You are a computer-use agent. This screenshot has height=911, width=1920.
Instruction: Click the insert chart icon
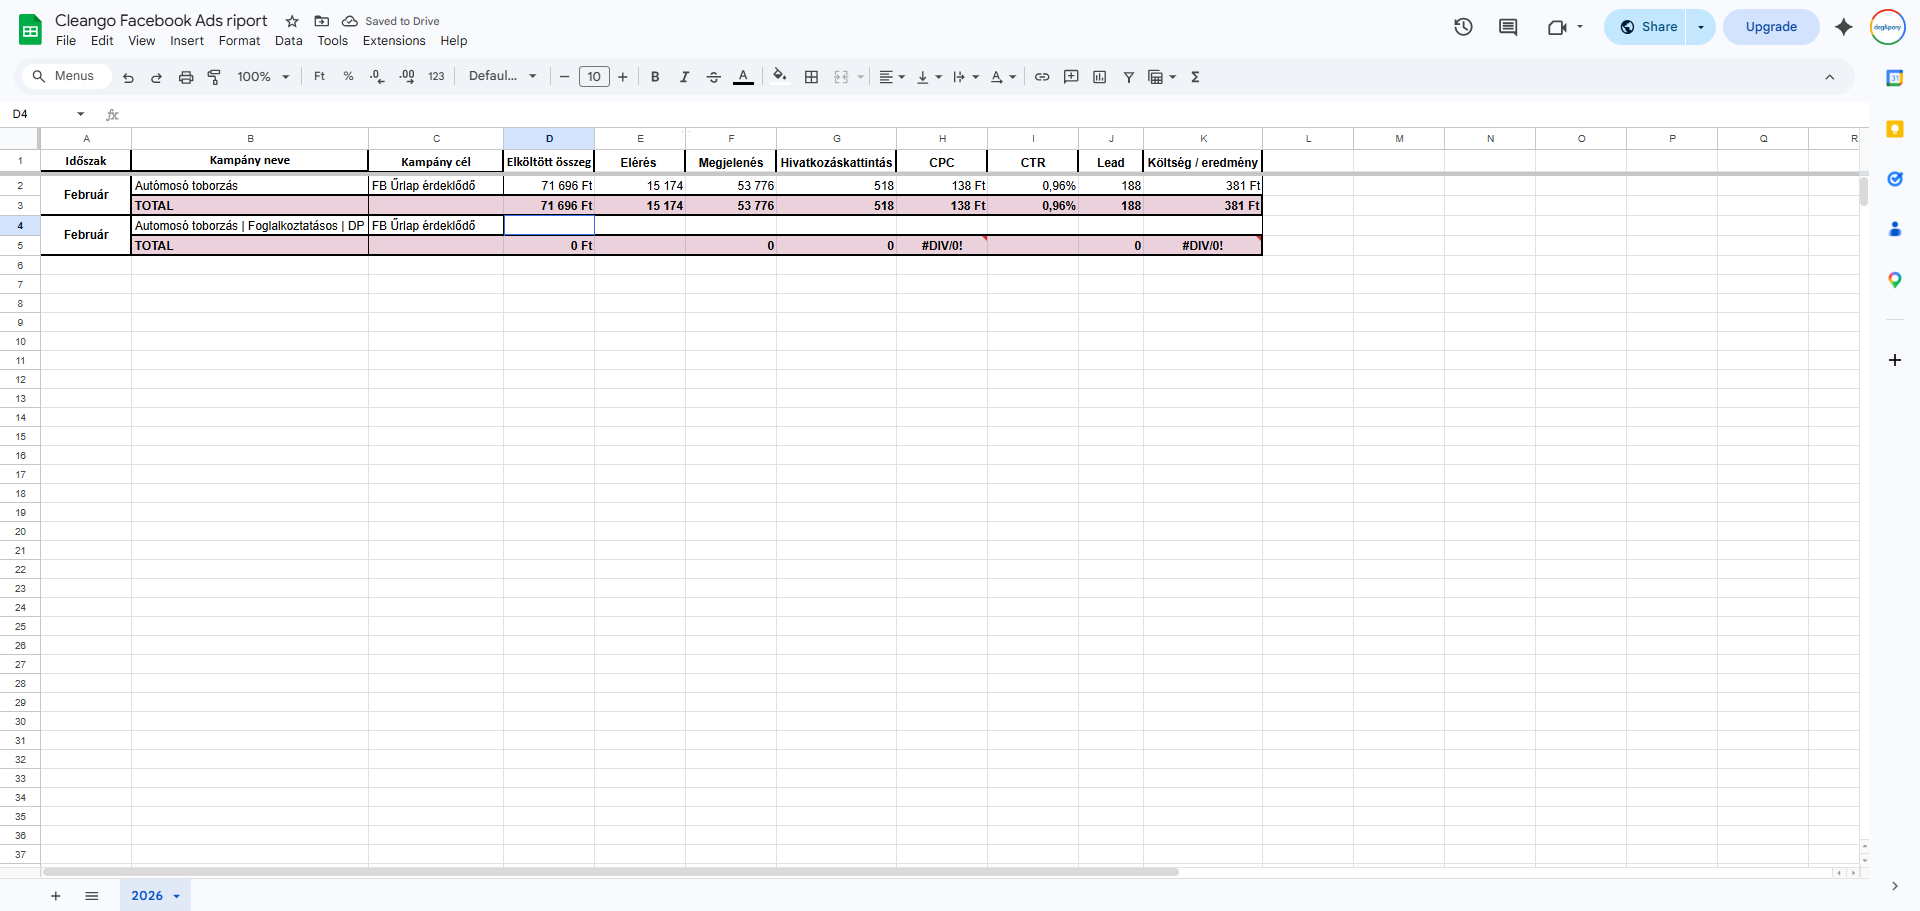[x=1100, y=77]
